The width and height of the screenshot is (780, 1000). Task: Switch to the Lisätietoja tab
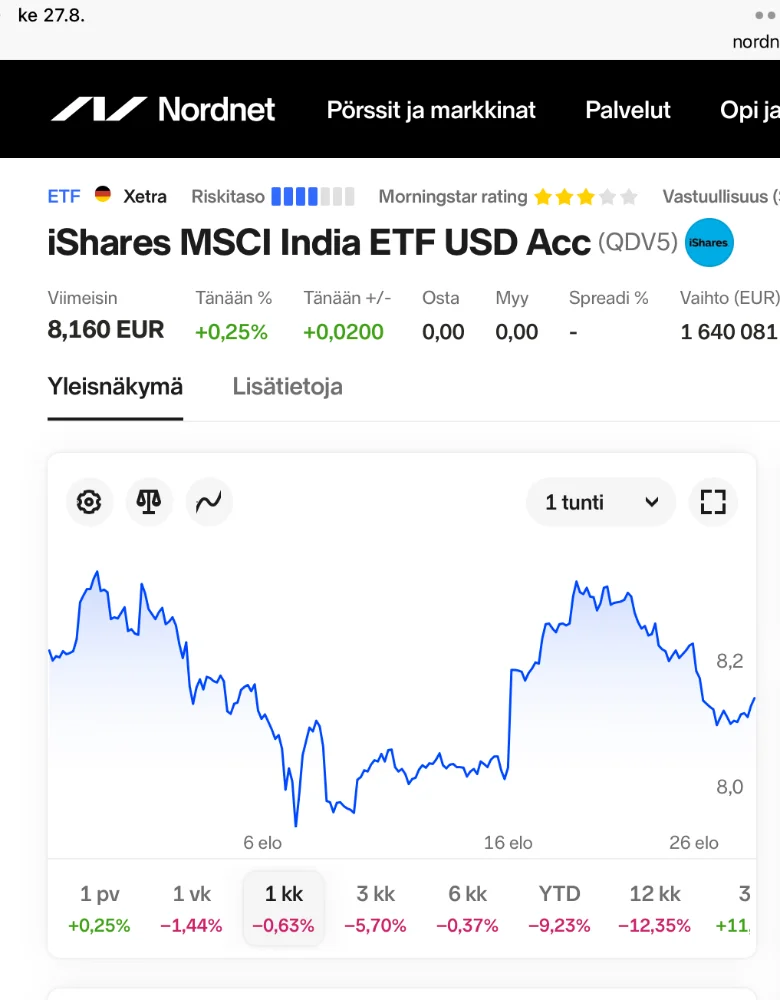point(287,387)
